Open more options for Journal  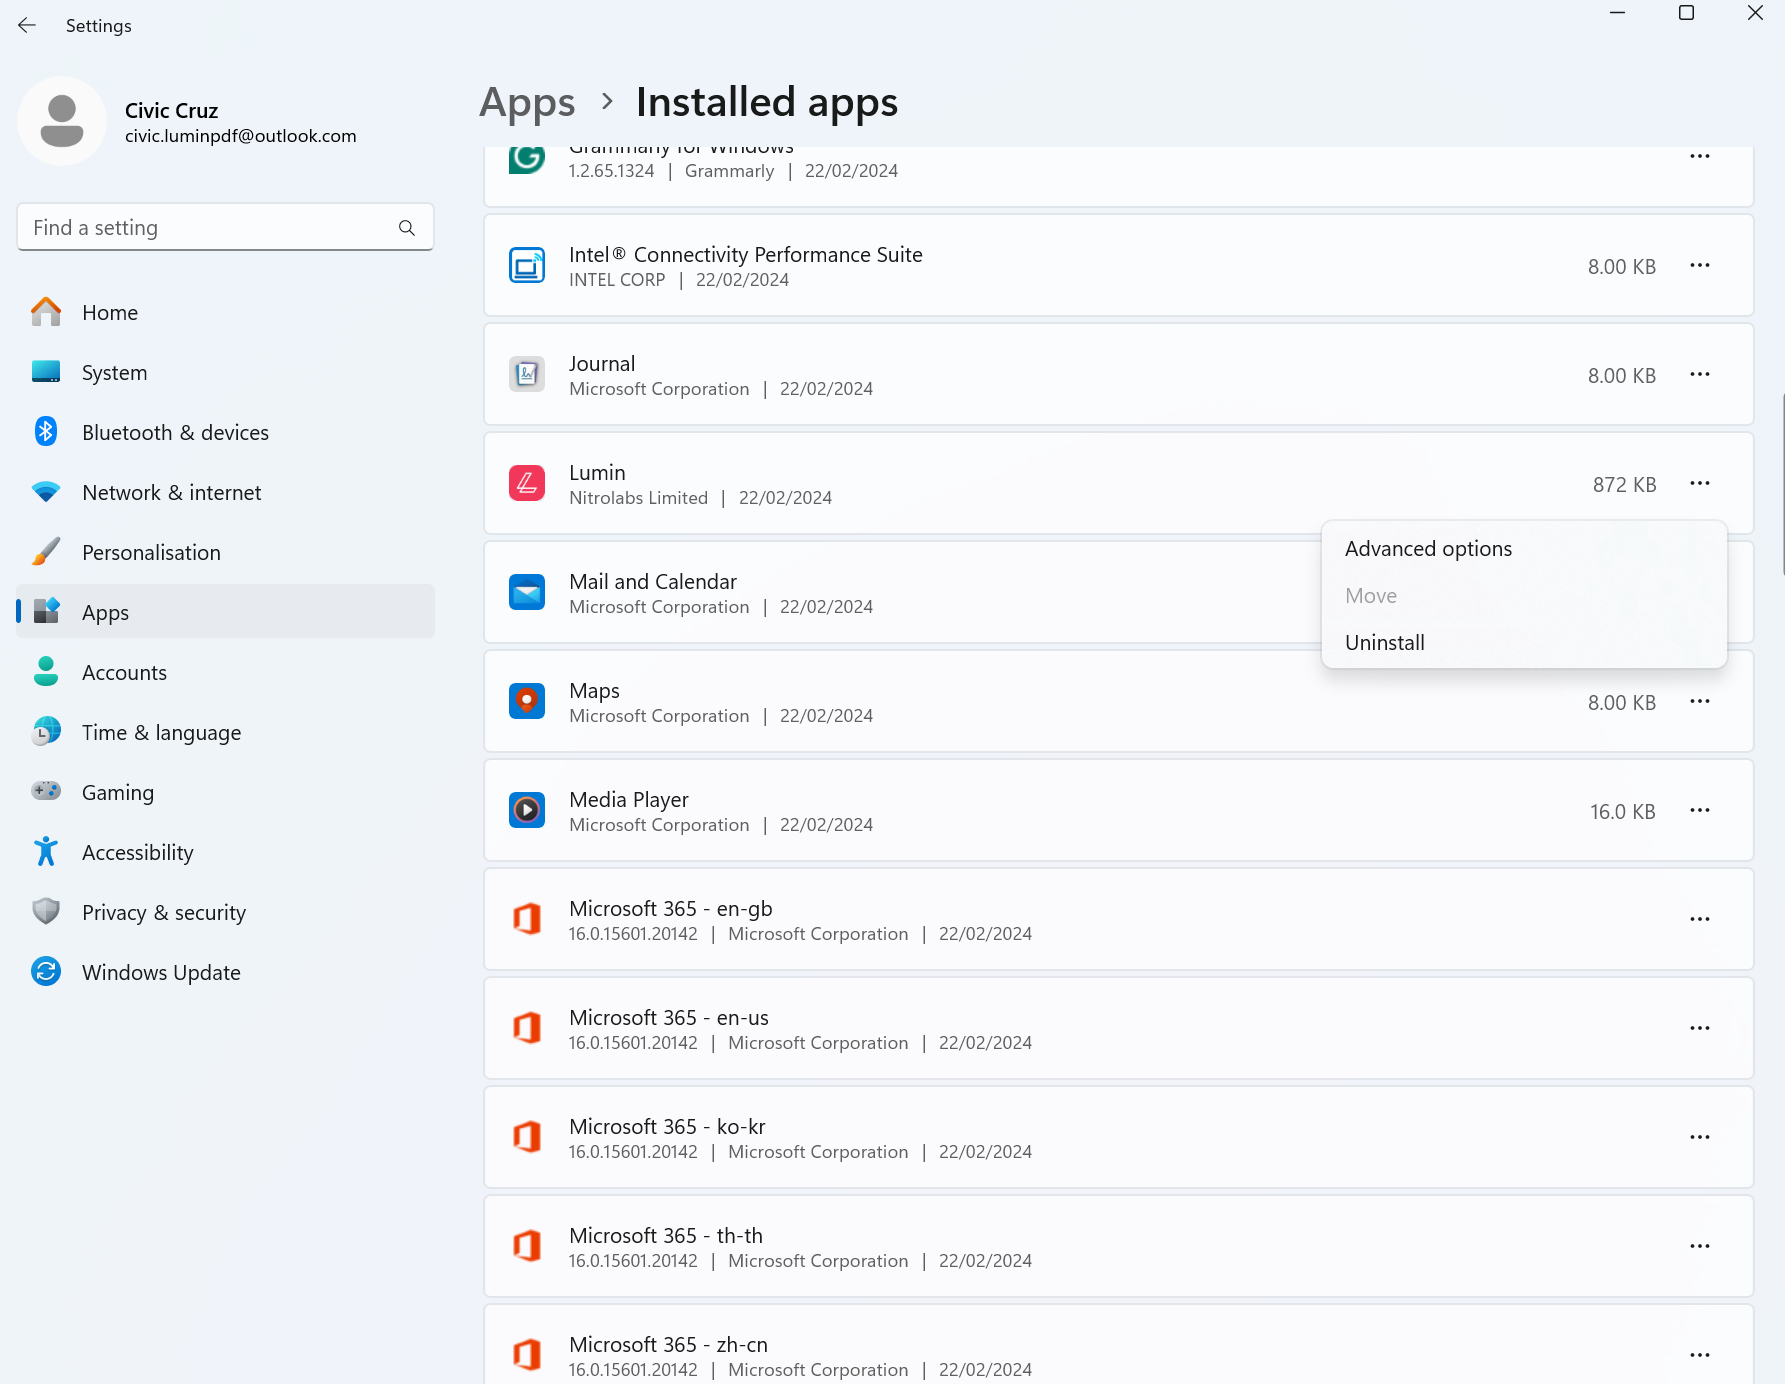(x=1700, y=375)
